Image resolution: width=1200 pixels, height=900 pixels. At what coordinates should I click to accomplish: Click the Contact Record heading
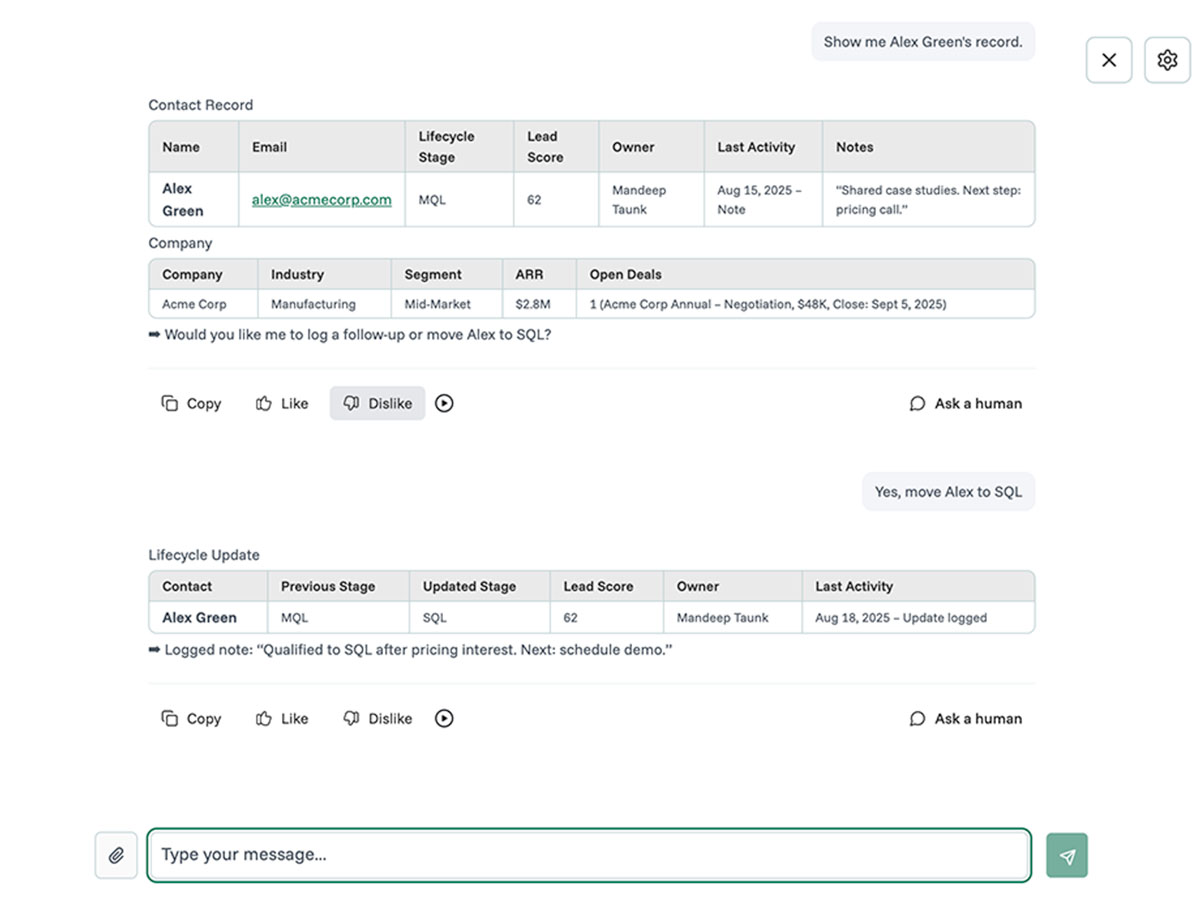[201, 105]
